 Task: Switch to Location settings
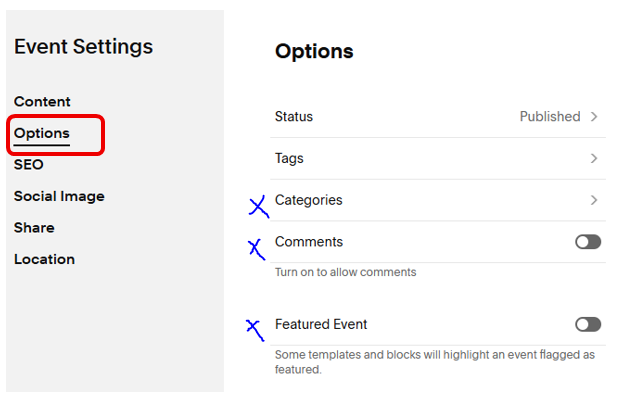[x=44, y=259]
